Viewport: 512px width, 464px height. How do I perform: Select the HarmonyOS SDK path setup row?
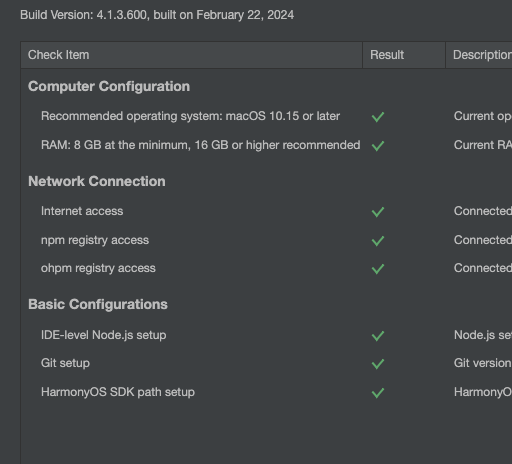[x=266, y=392]
